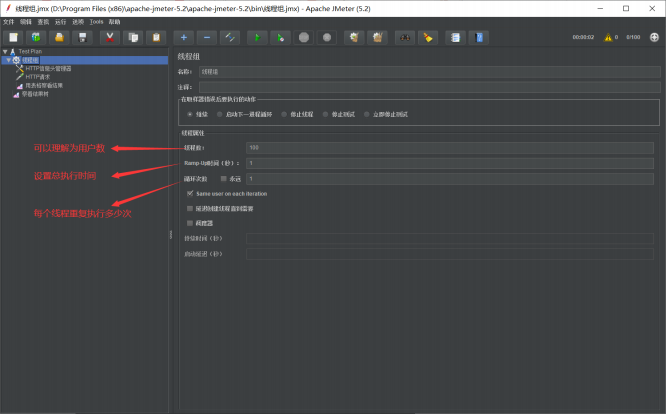Viewport: 666px width, 414px height.
Task: Enable the 调度器 scheduler checkbox
Action: click(x=190, y=223)
